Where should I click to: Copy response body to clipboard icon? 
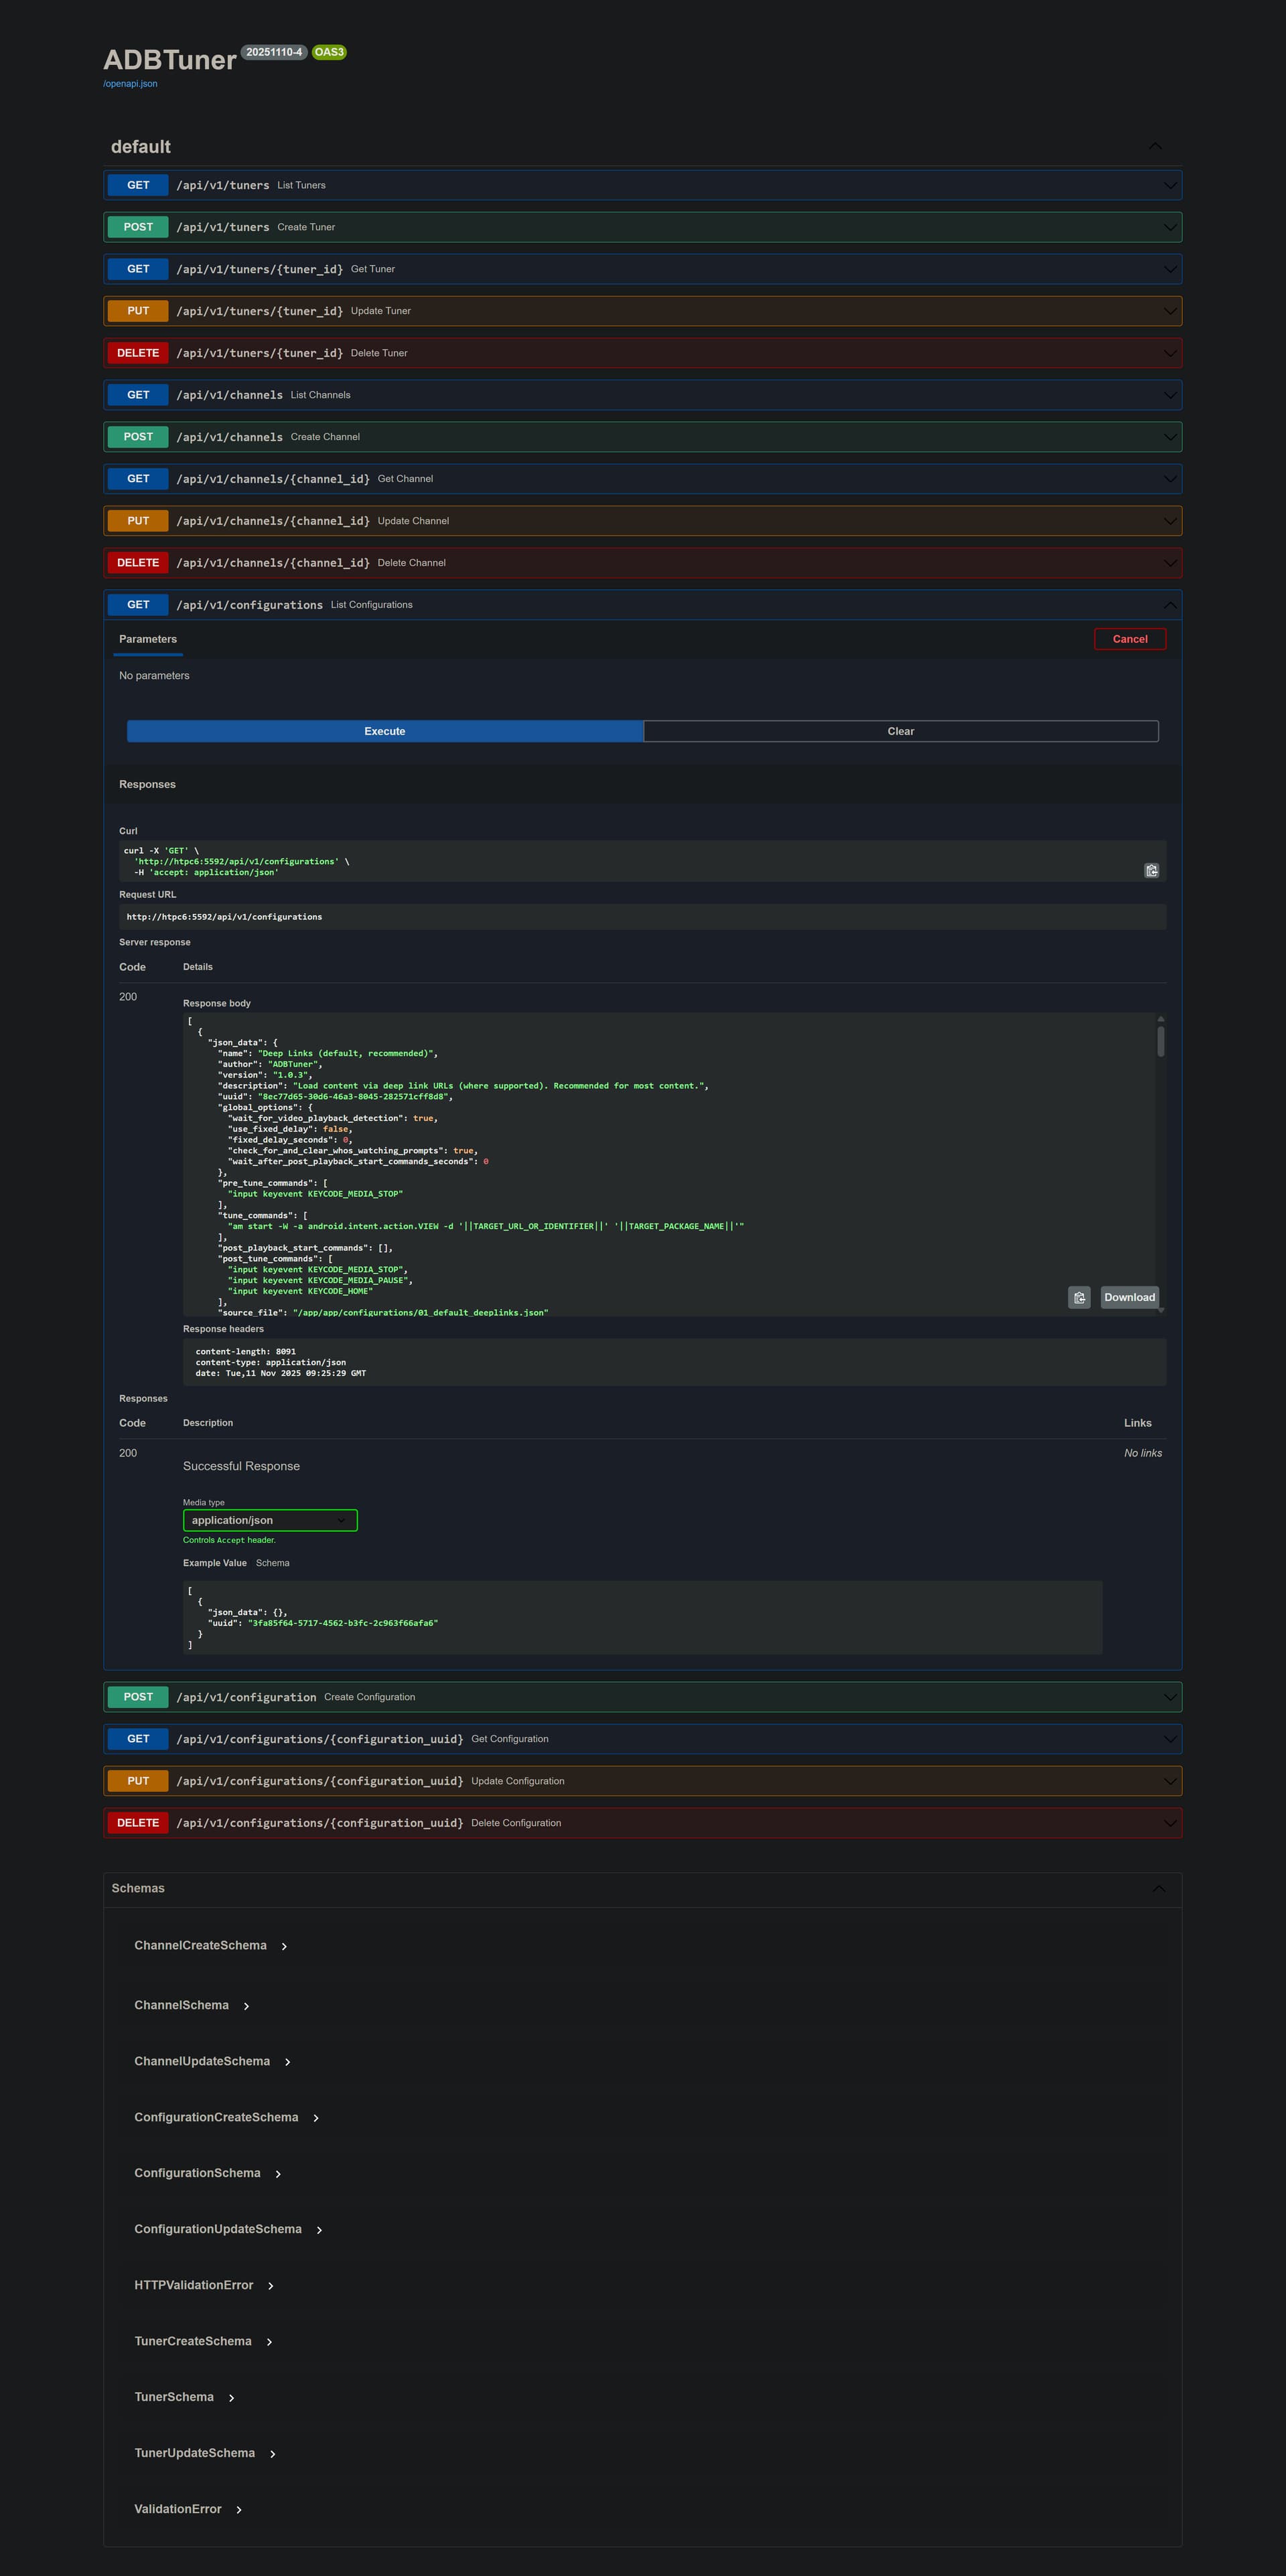point(1079,1297)
